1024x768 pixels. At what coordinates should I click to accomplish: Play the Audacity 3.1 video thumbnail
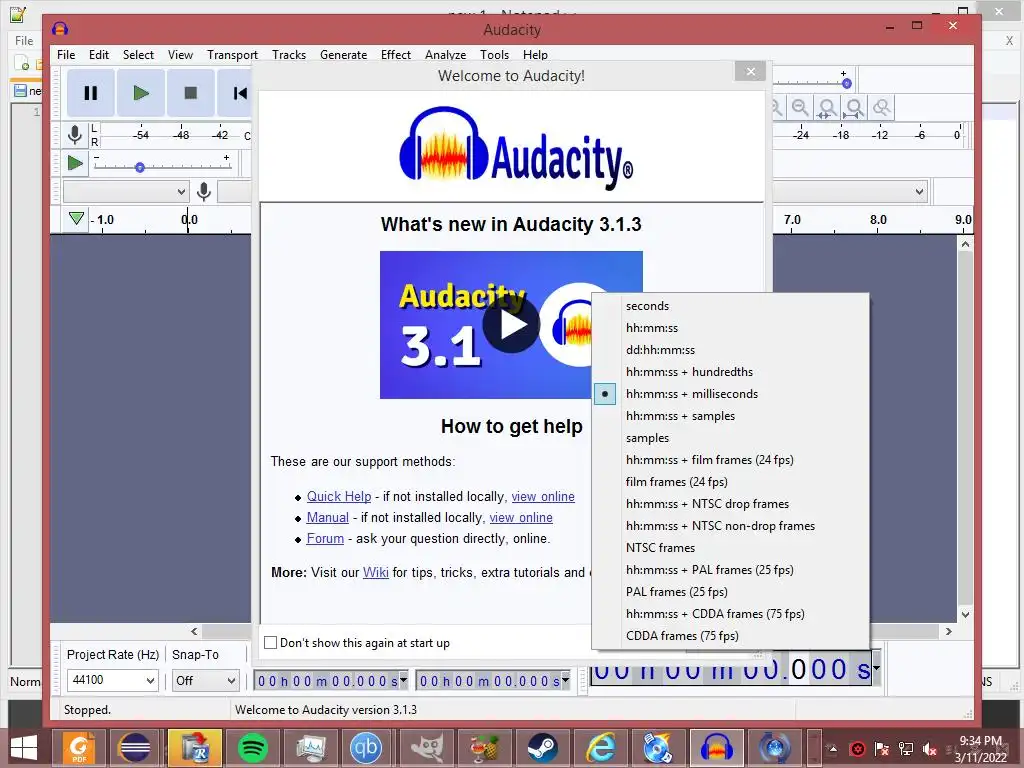[511, 325]
